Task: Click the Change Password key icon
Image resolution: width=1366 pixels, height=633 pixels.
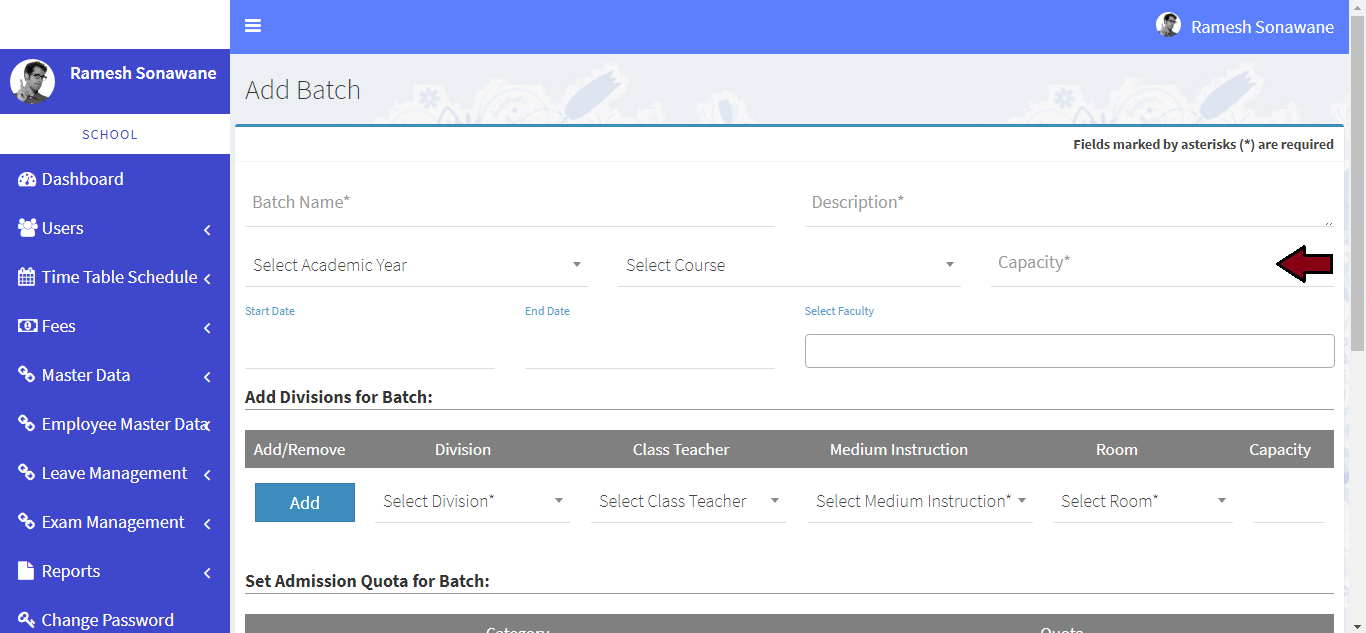Action: (27, 620)
